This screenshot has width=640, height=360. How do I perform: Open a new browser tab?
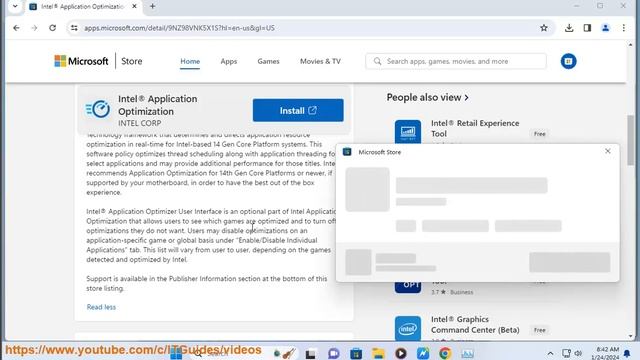pyautogui.click(x=153, y=7)
